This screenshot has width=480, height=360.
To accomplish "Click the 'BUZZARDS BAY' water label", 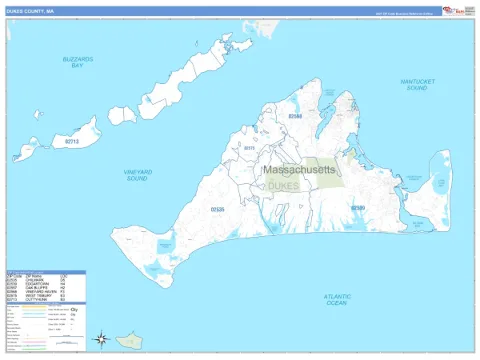I will (78, 62).
